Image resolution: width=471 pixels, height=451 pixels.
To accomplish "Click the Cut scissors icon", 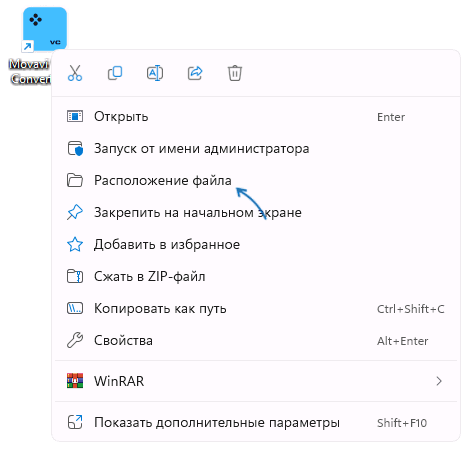I will coord(75,73).
